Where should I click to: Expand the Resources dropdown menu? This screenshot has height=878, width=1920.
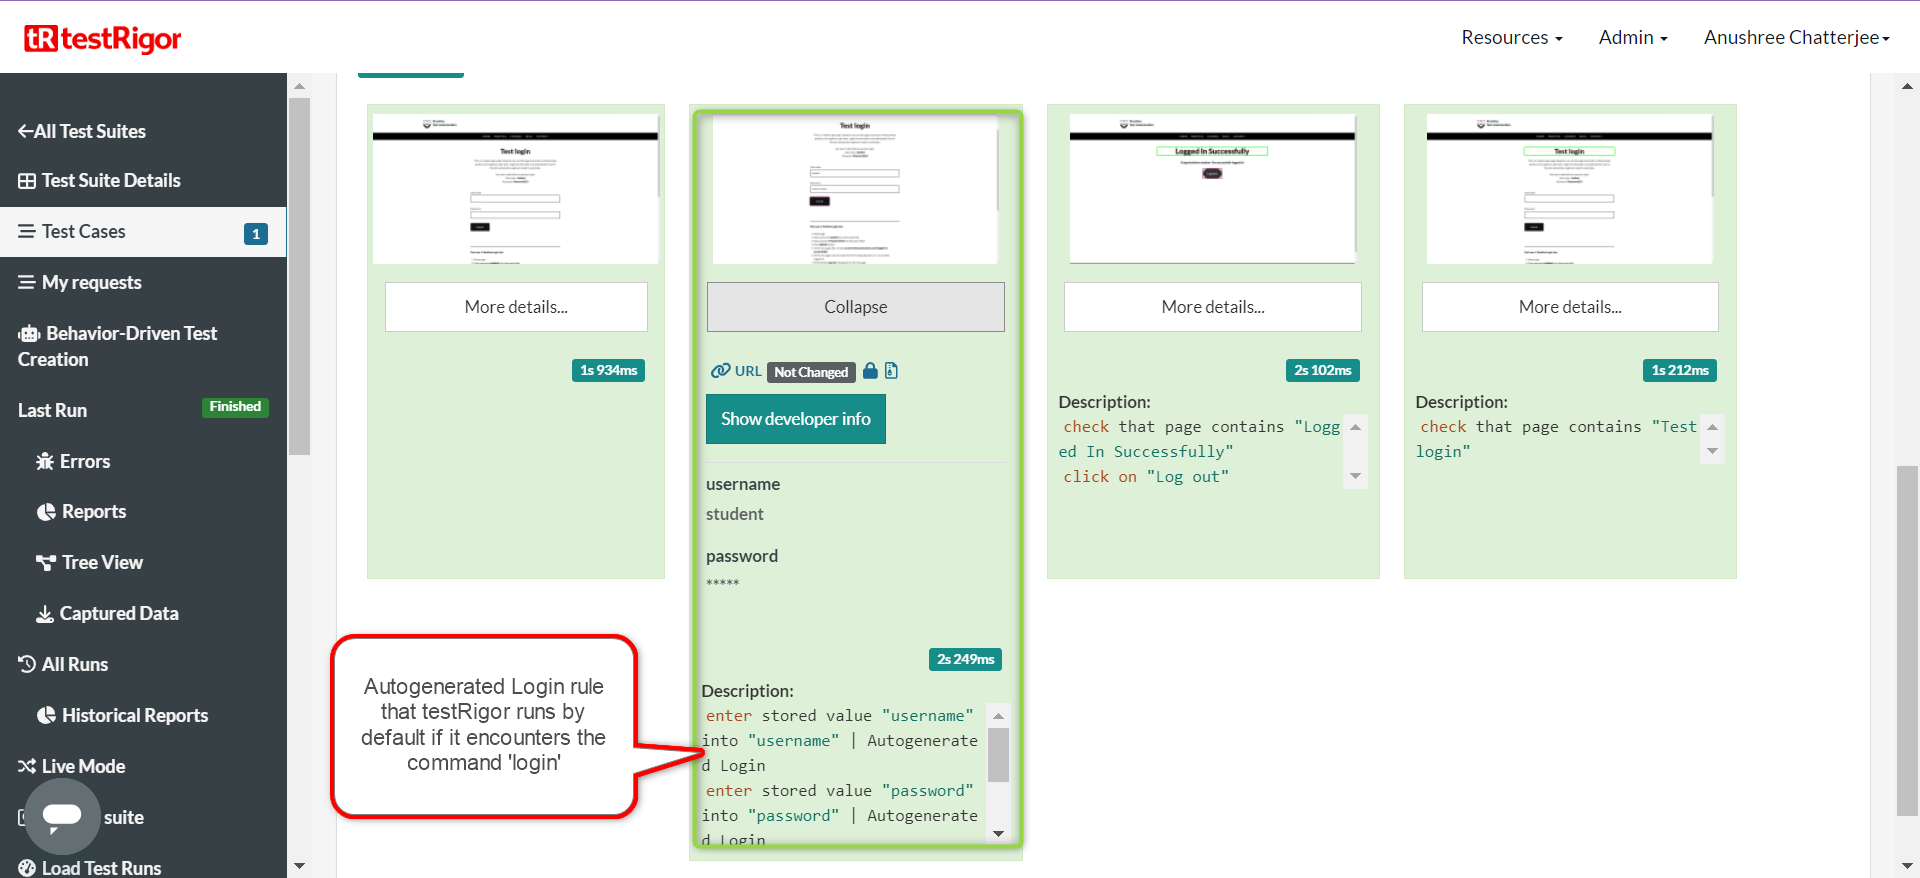point(1511,37)
